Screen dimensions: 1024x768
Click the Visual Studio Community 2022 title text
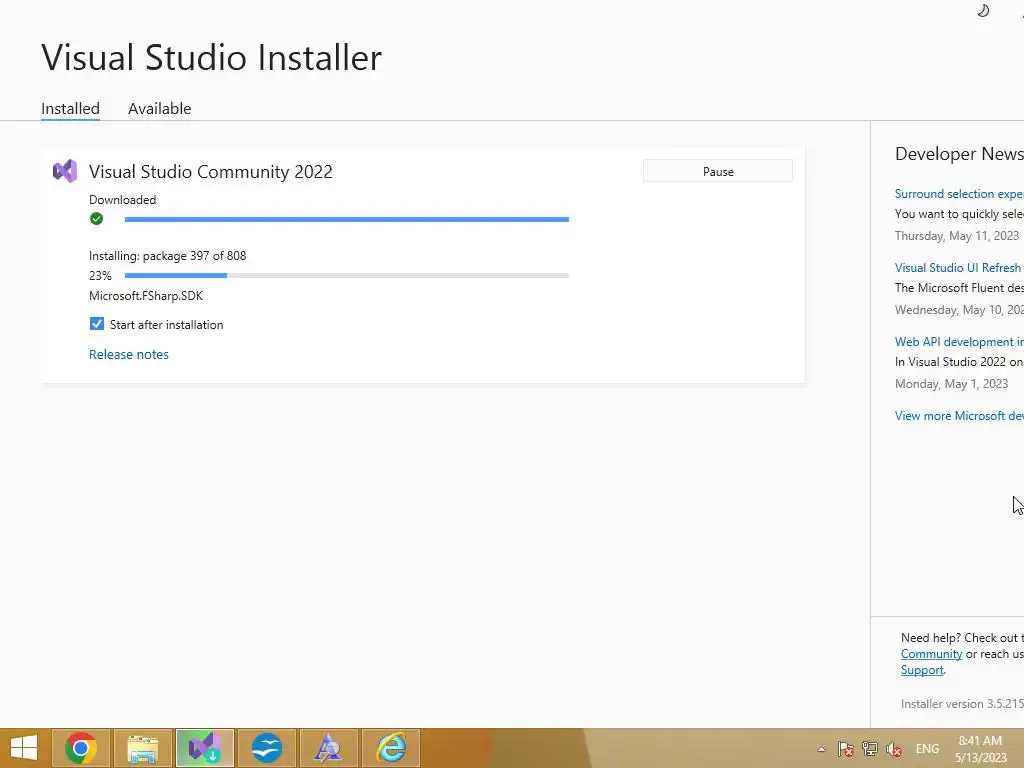(211, 172)
